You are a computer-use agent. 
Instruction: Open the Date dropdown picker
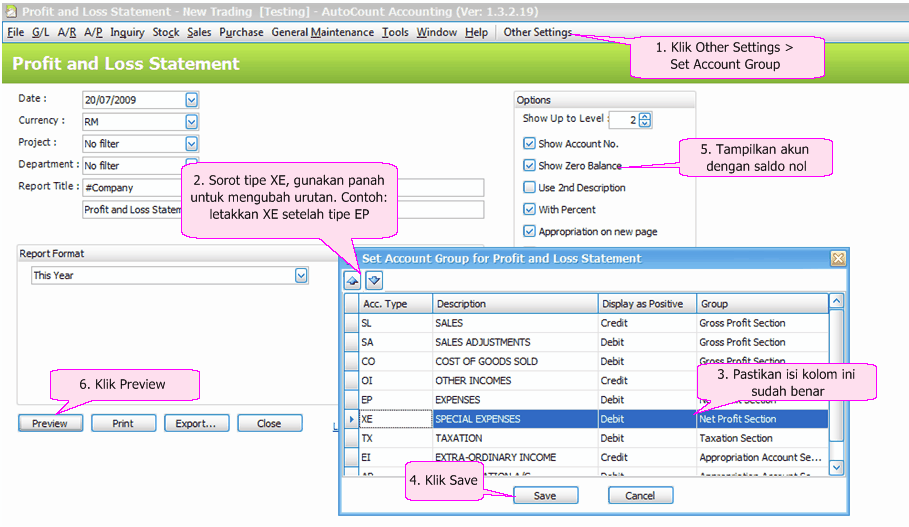[x=191, y=100]
